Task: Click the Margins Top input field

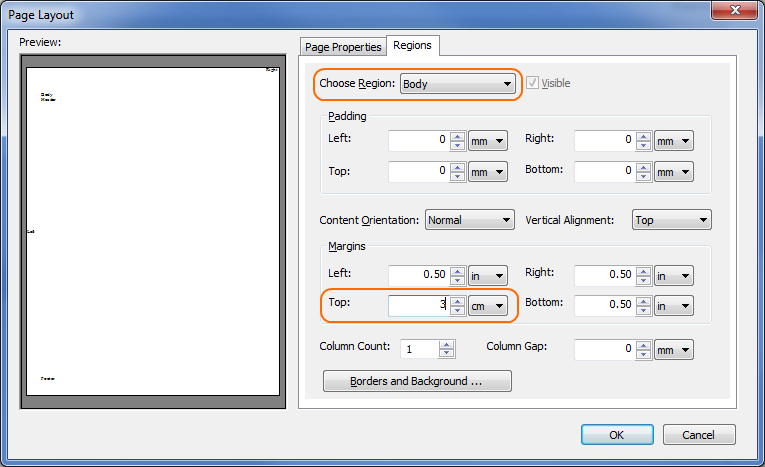Action: 417,306
